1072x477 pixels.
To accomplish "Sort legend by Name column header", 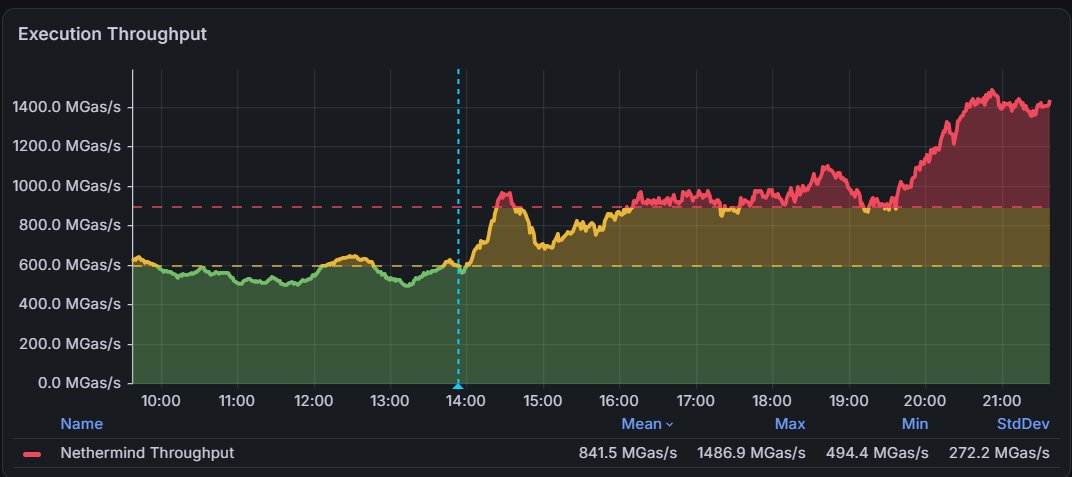I will 81,424.
